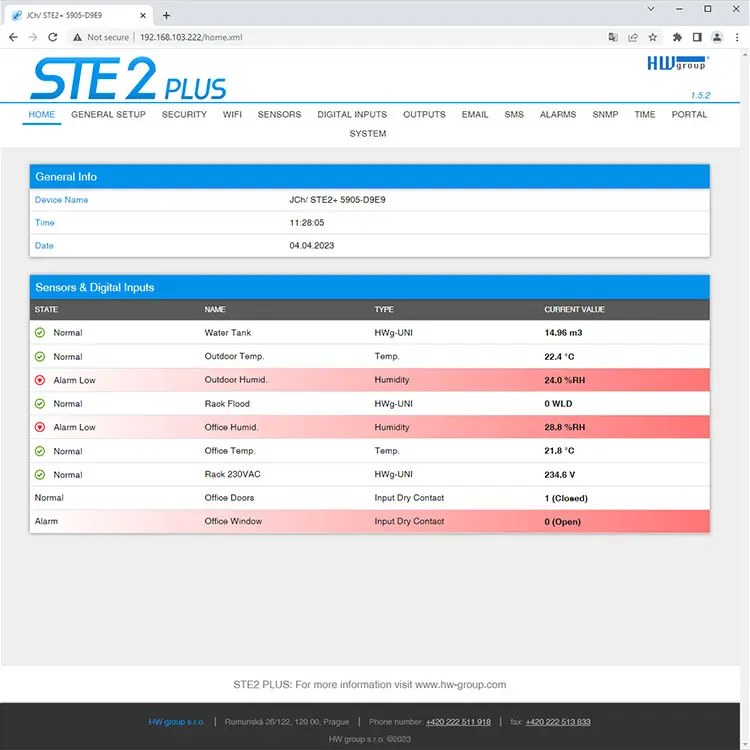Click the 24.0 %RH value
This screenshot has width=750, height=750.
(x=564, y=380)
